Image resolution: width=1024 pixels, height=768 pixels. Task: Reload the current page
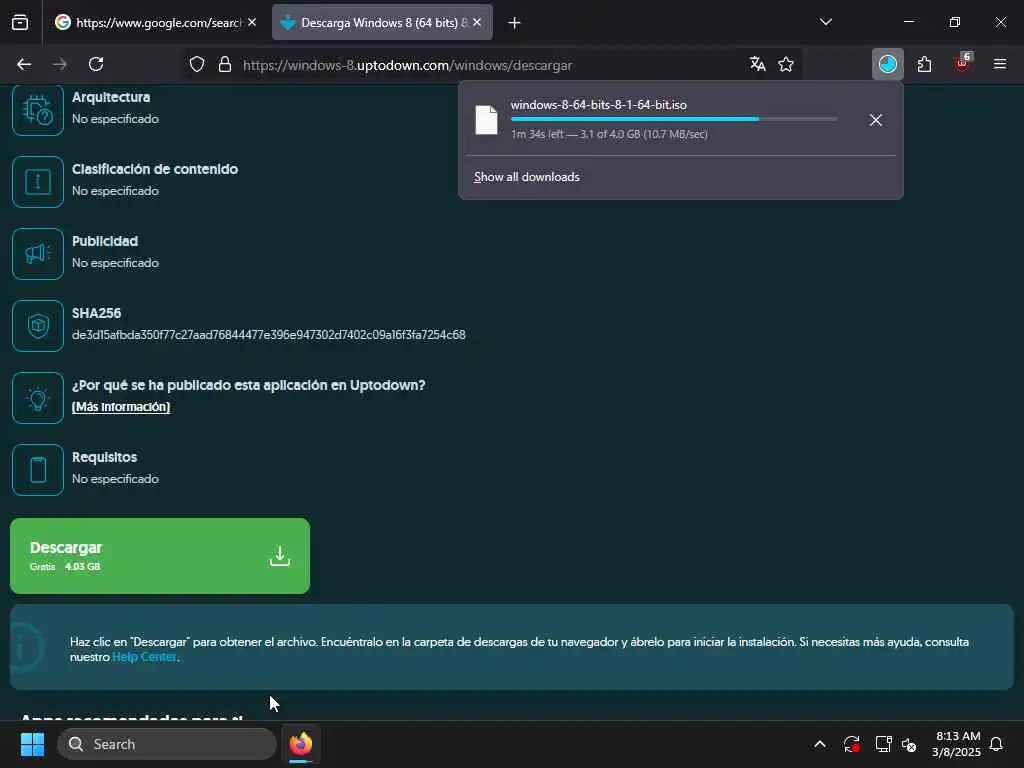point(96,64)
